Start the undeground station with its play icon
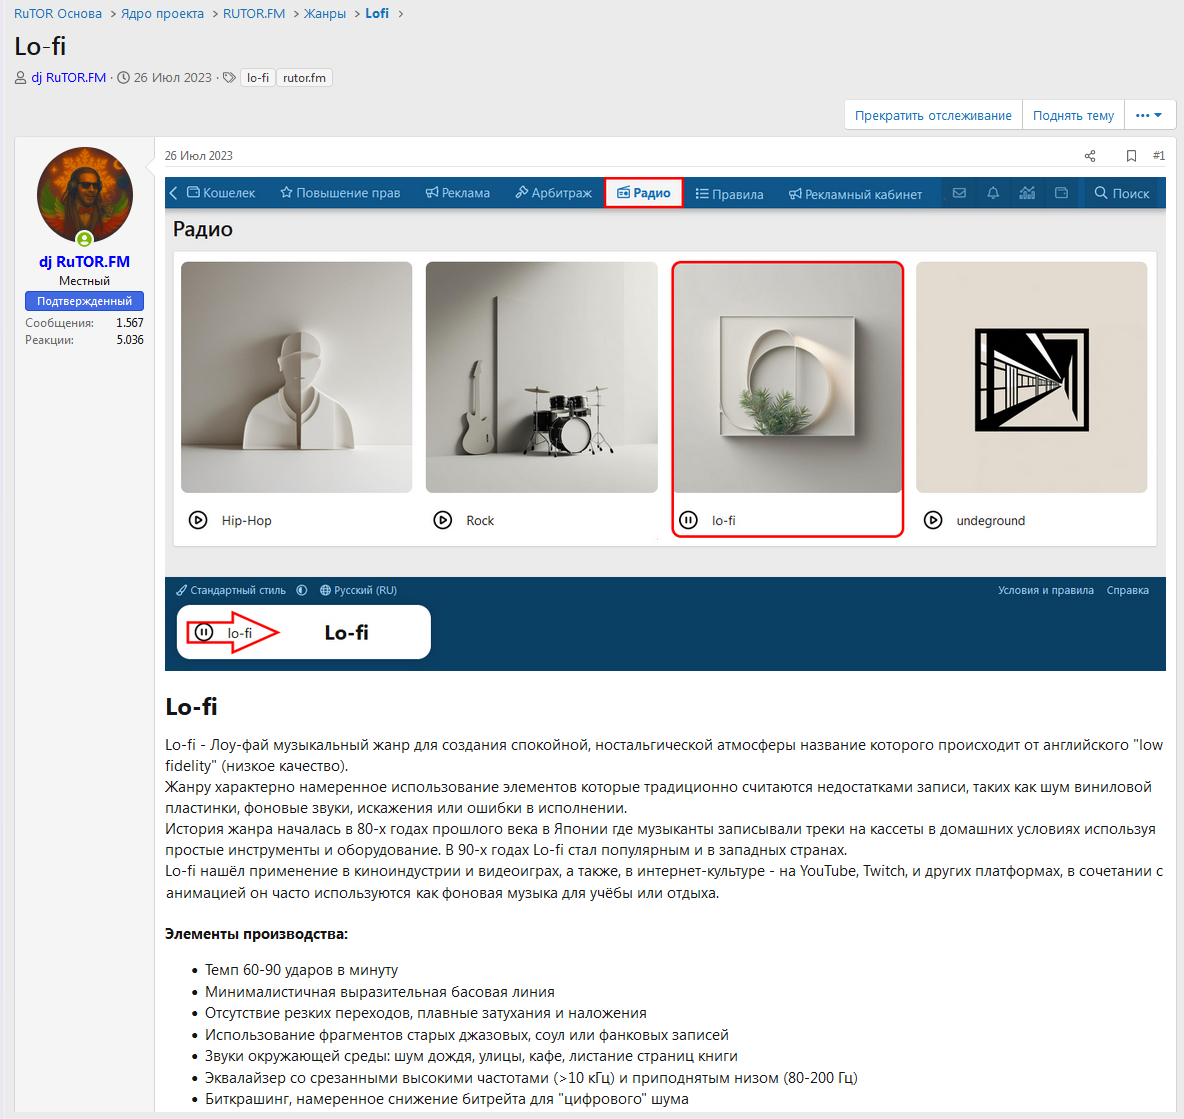 [933, 520]
